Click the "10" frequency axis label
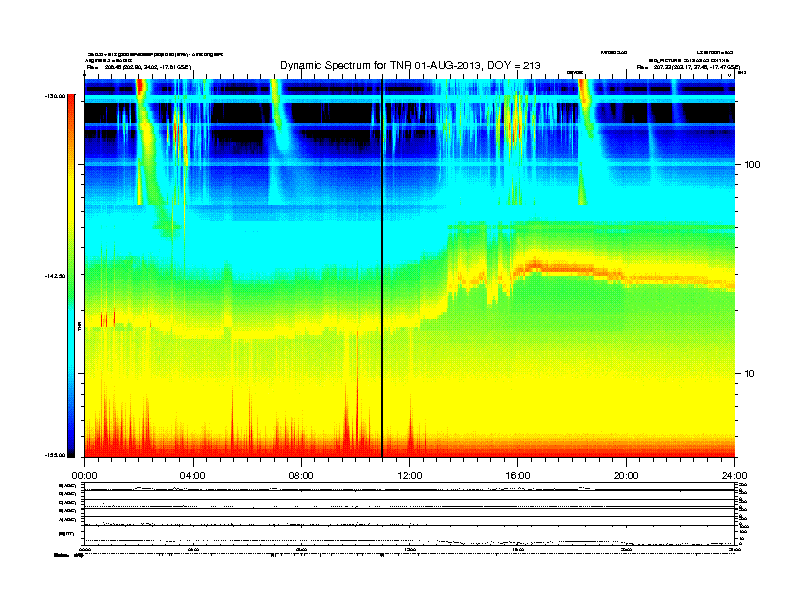This screenshot has width=792, height=612. (750, 374)
